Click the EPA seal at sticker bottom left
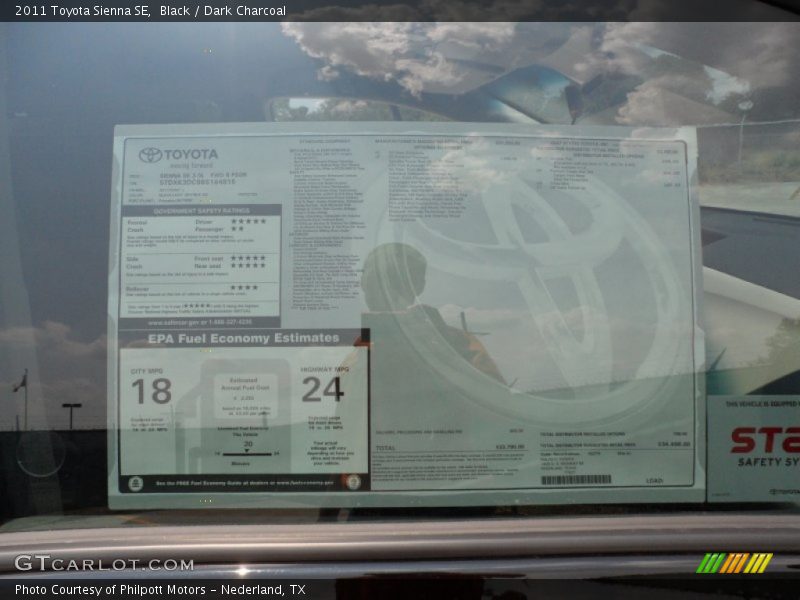The image size is (800, 600). (x=136, y=483)
